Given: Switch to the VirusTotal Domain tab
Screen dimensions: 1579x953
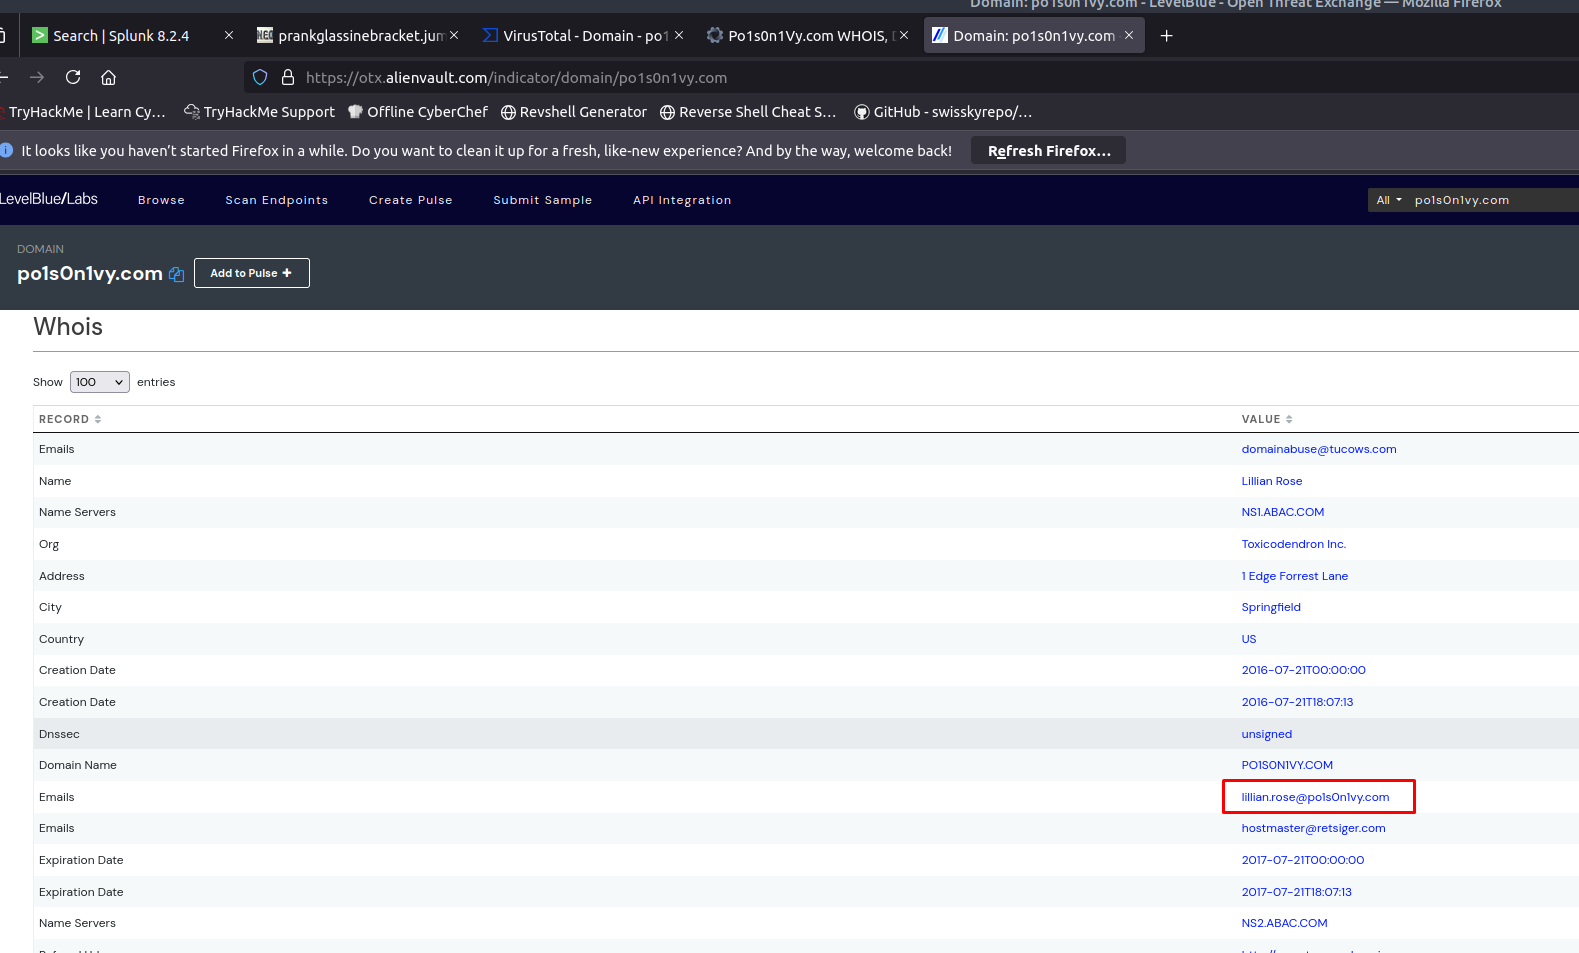Looking at the screenshot, I should pyautogui.click(x=575, y=36).
